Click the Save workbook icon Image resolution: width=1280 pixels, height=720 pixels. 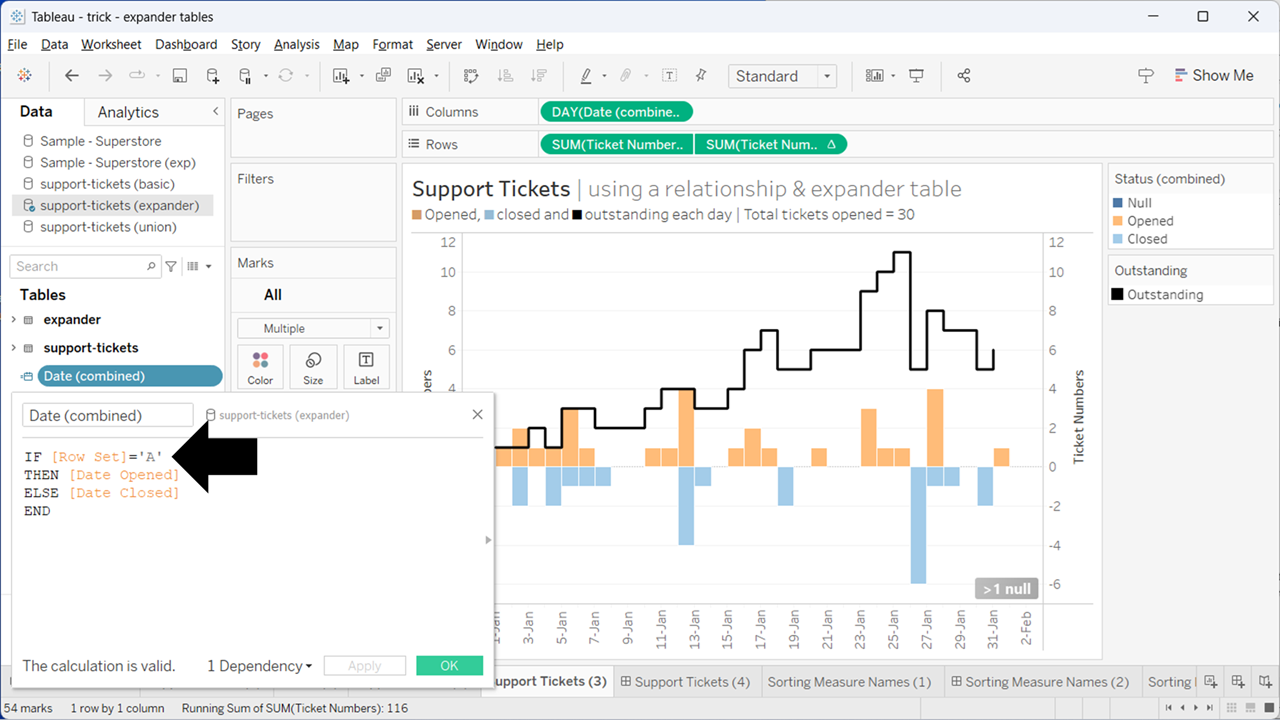click(180, 76)
